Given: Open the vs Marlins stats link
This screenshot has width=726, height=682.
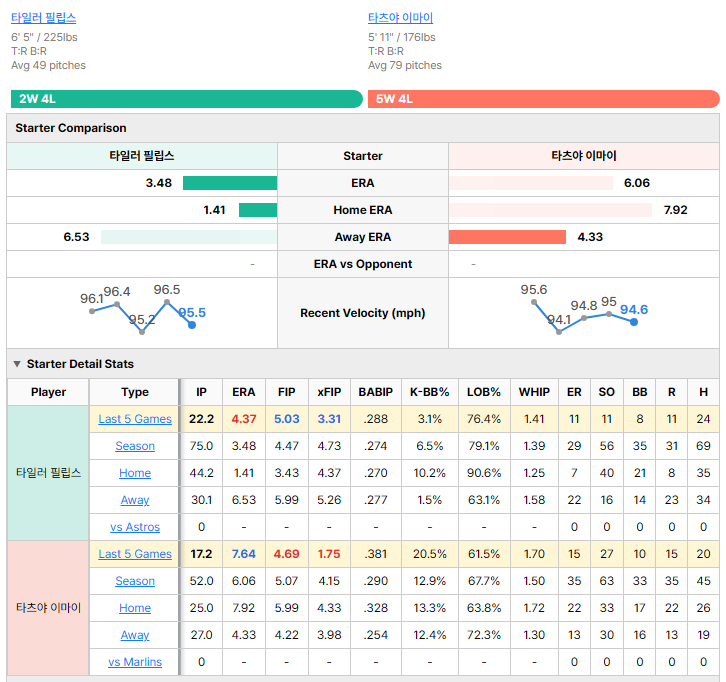Looking at the screenshot, I should click(x=135, y=662).
